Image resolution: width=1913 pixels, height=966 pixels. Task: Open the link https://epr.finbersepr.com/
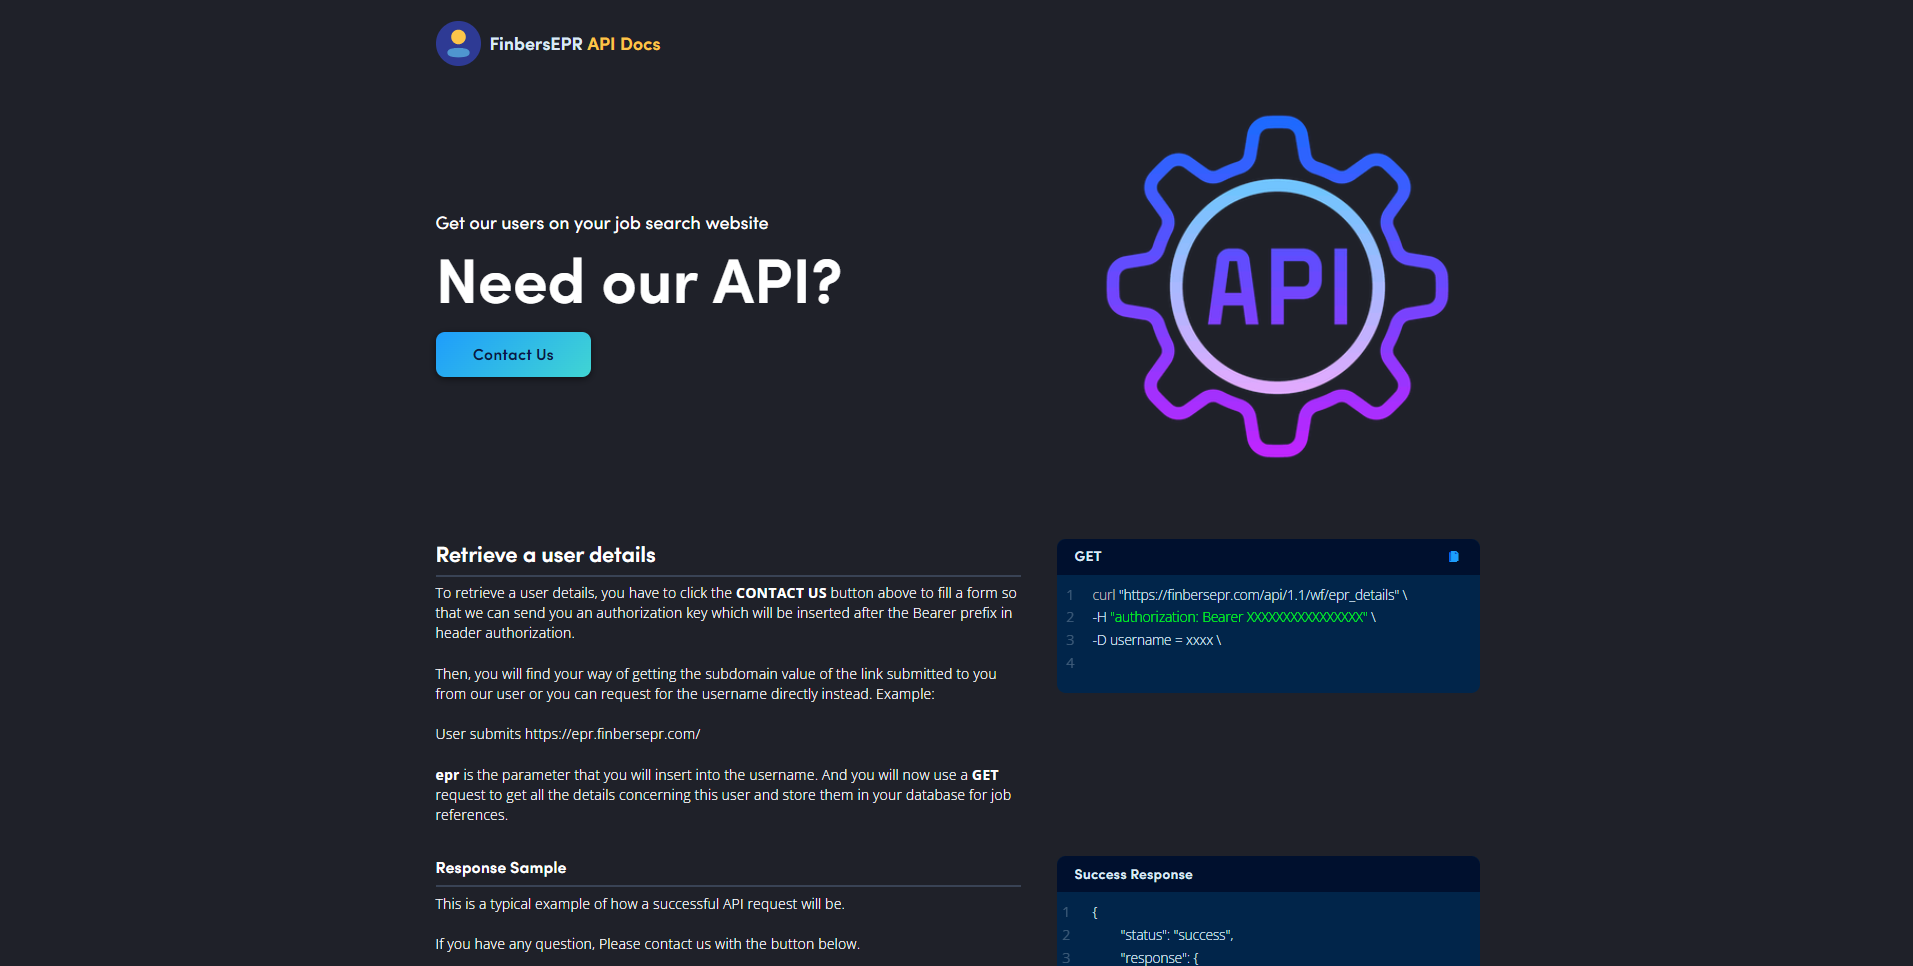(x=611, y=733)
